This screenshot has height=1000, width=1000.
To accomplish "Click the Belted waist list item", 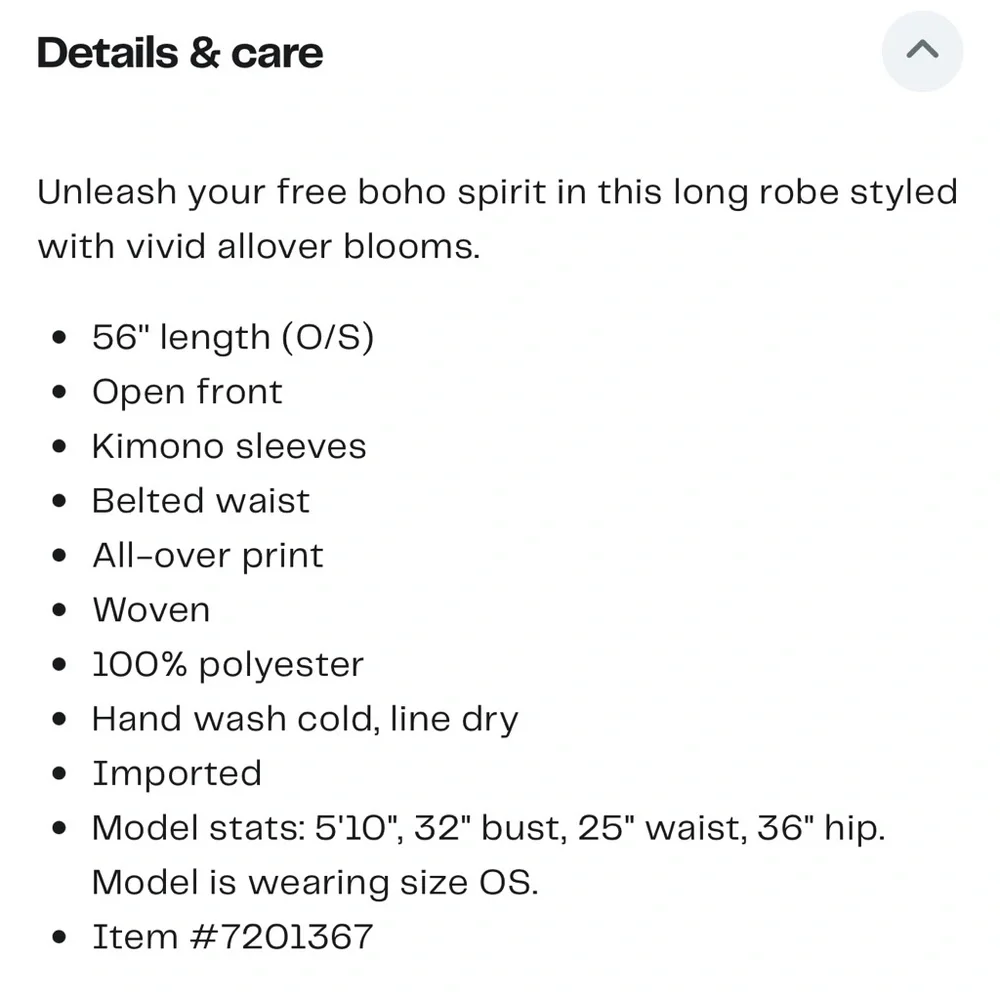I will coord(200,501).
